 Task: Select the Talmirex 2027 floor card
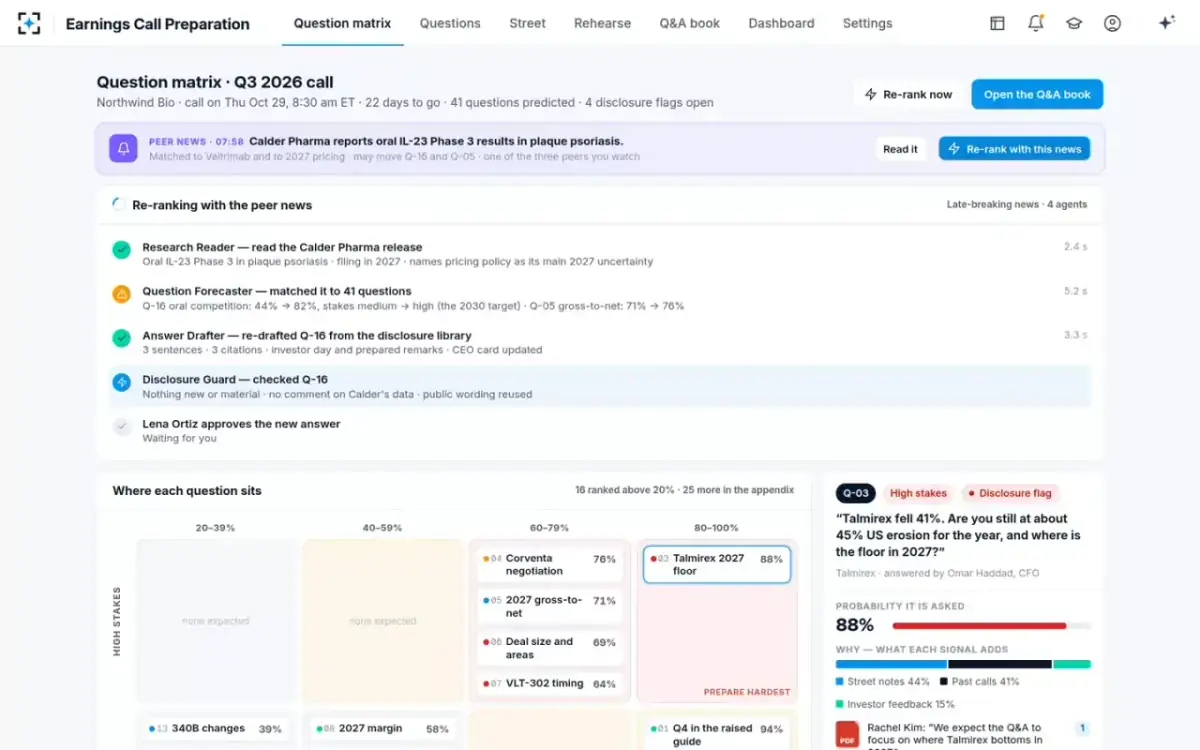[x=717, y=565]
